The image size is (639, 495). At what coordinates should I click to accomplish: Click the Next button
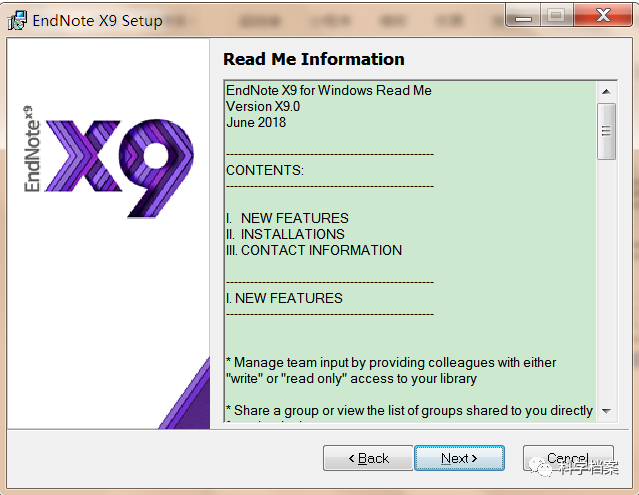coord(459,458)
